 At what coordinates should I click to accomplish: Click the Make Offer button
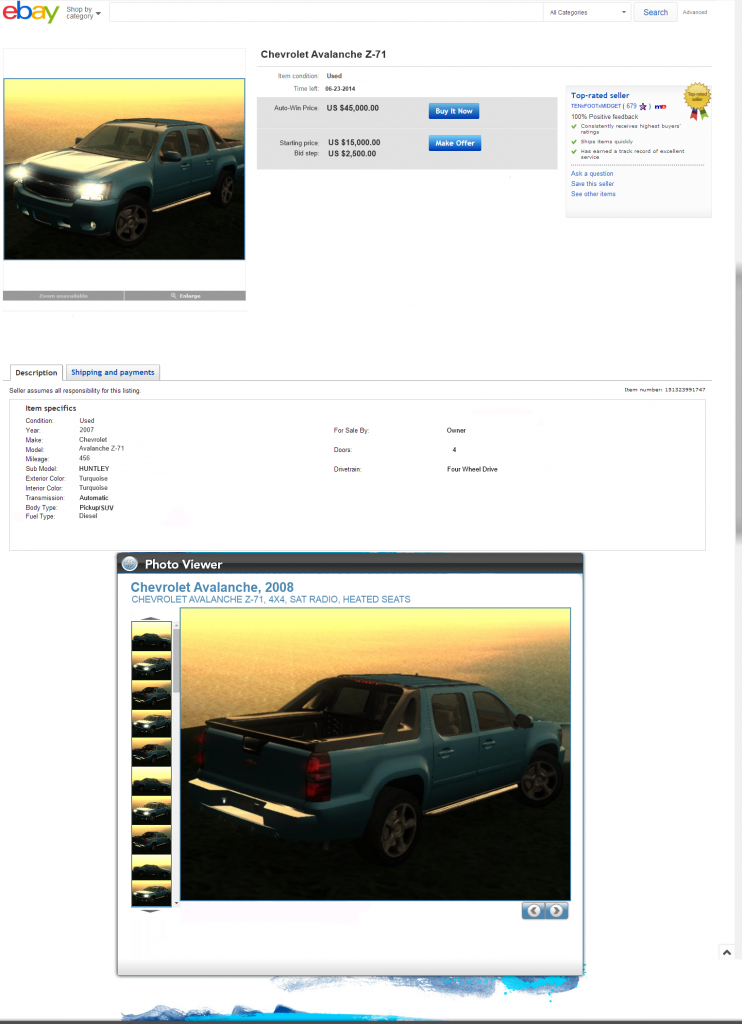(455, 143)
